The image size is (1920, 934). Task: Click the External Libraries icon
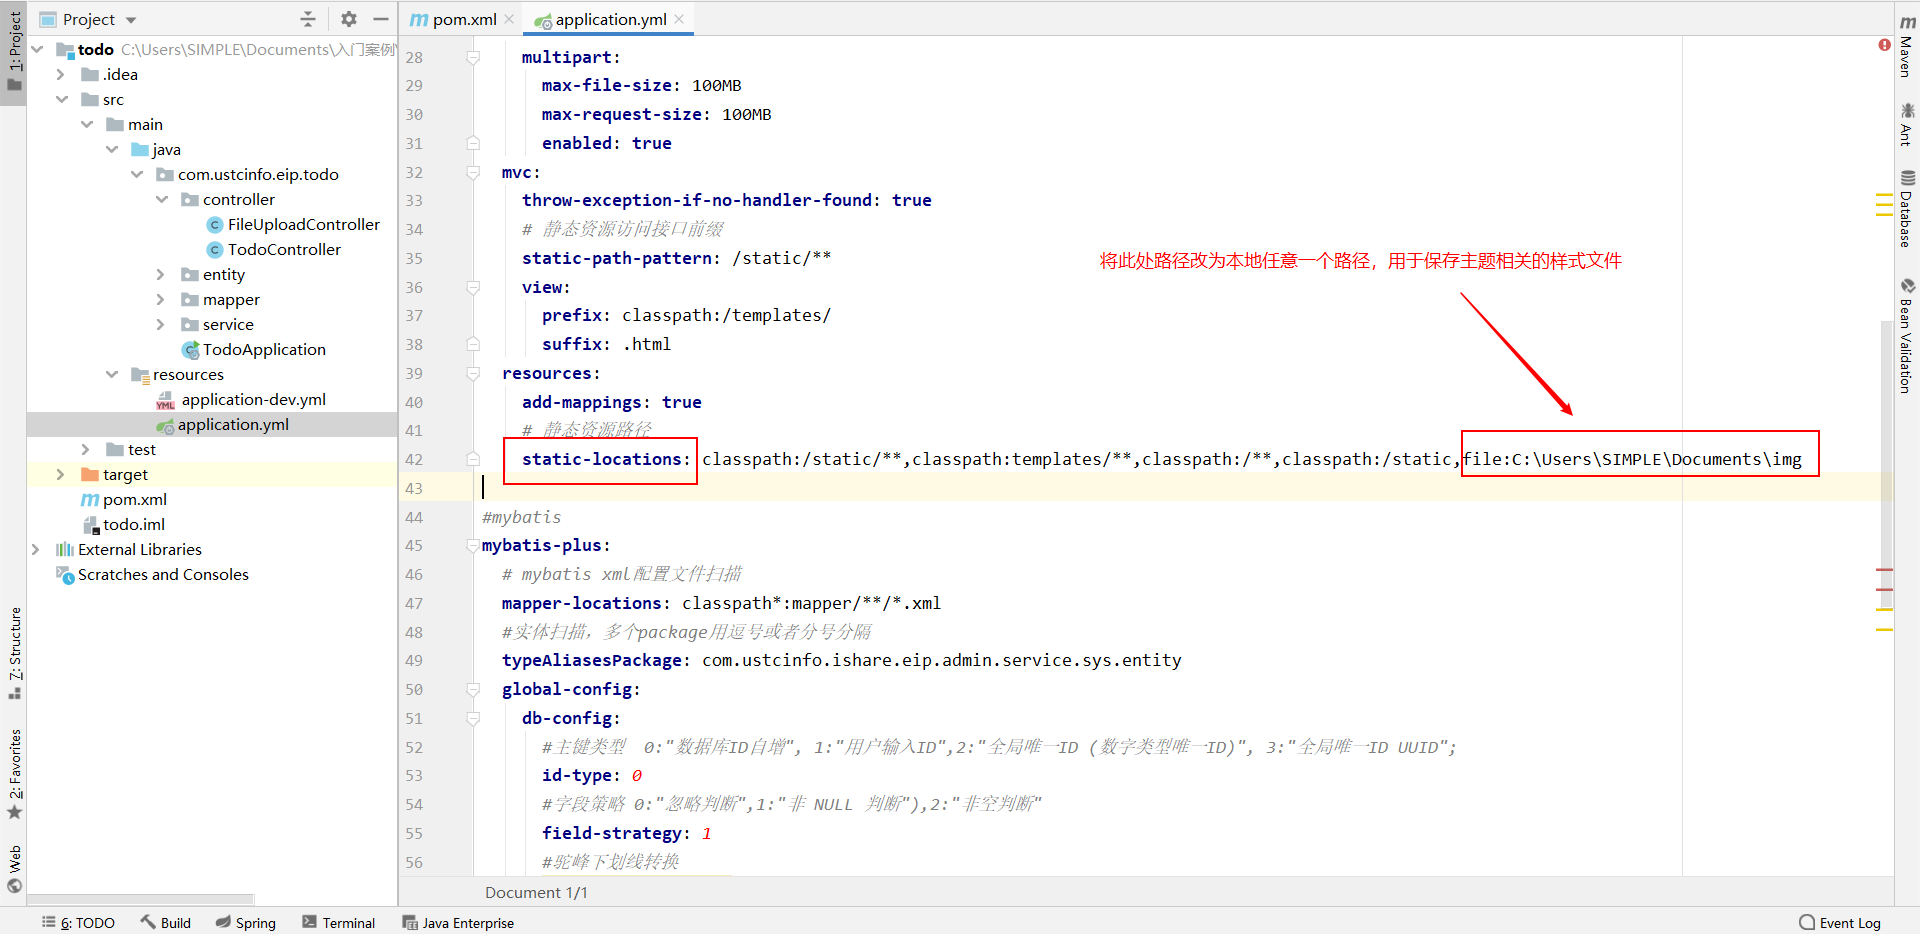pos(65,549)
